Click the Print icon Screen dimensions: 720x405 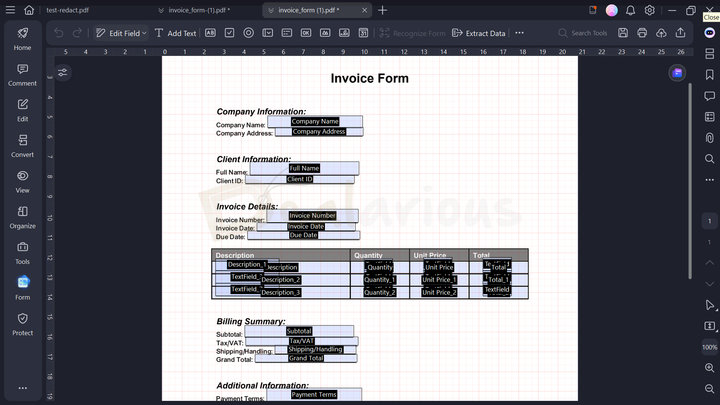642,33
